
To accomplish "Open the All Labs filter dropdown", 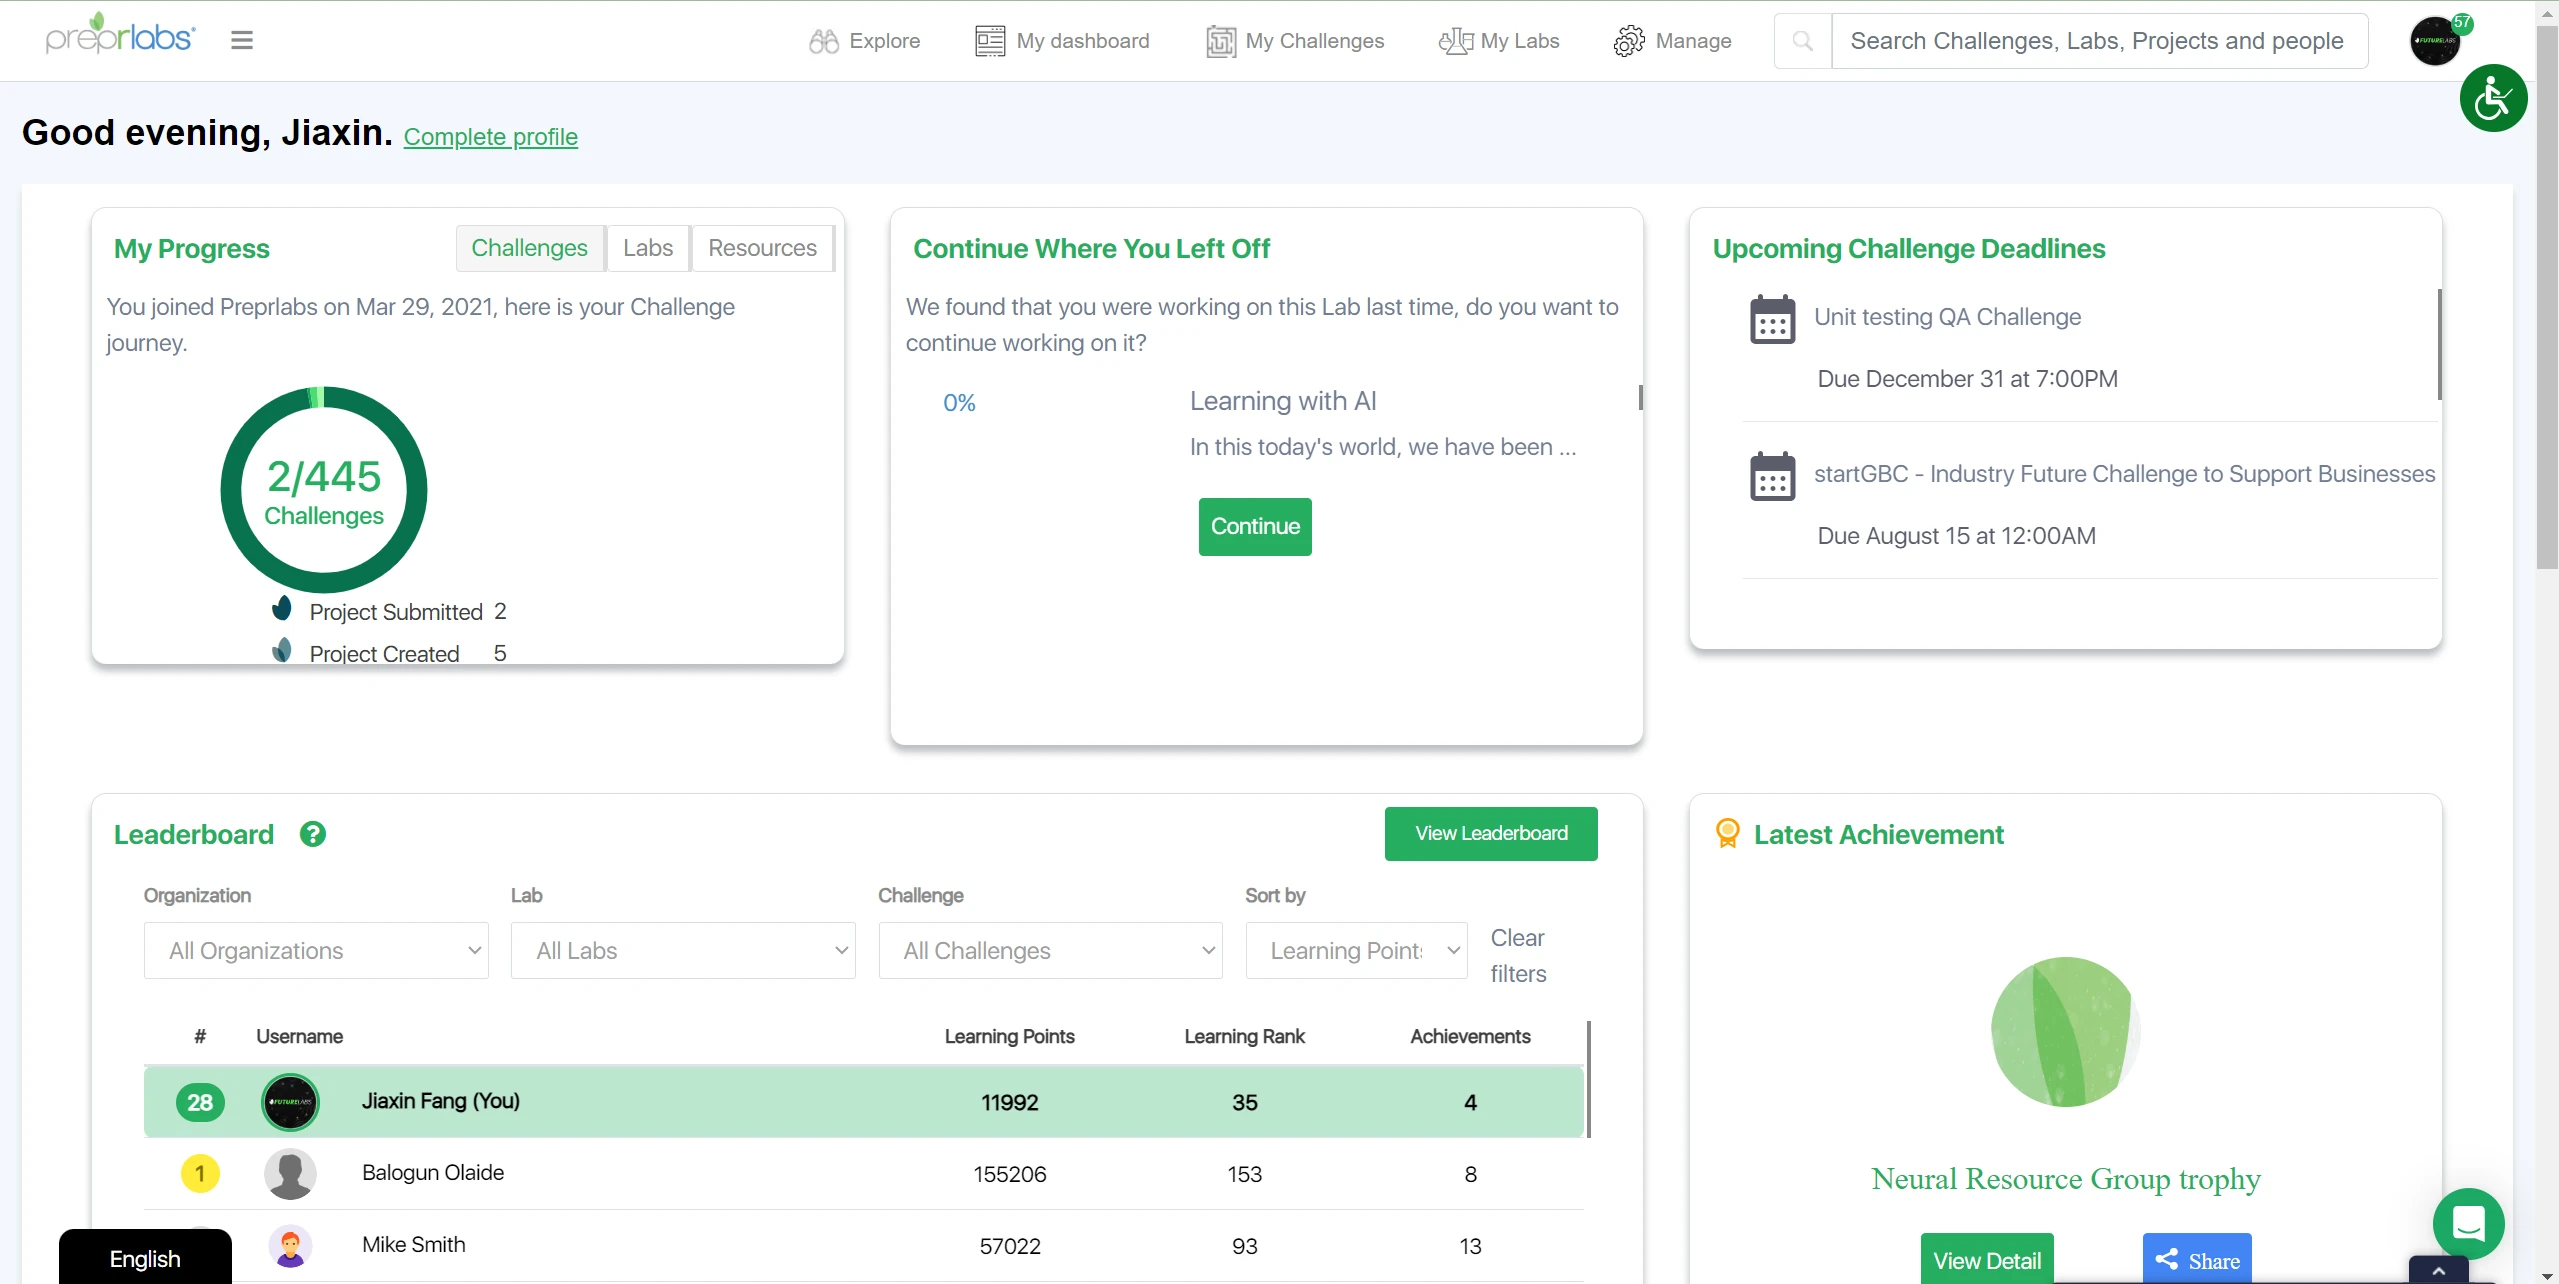I will (x=683, y=950).
